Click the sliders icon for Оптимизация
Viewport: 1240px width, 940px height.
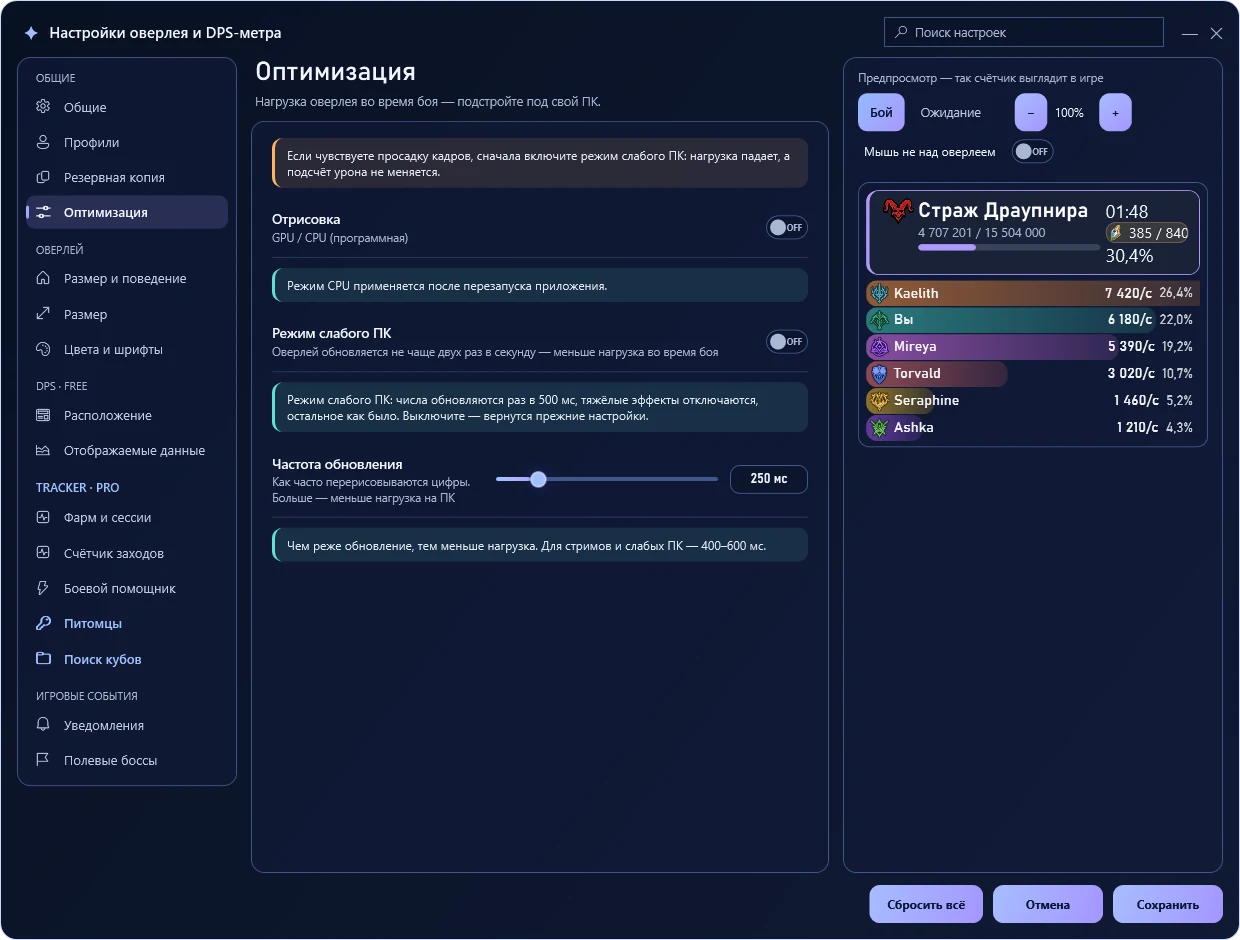(x=43, y=212)
